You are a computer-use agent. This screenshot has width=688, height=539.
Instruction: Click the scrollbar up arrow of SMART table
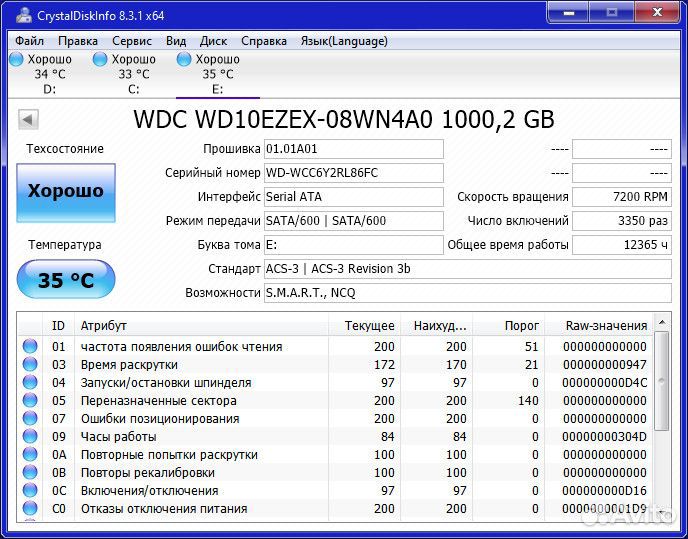[662, 323]
